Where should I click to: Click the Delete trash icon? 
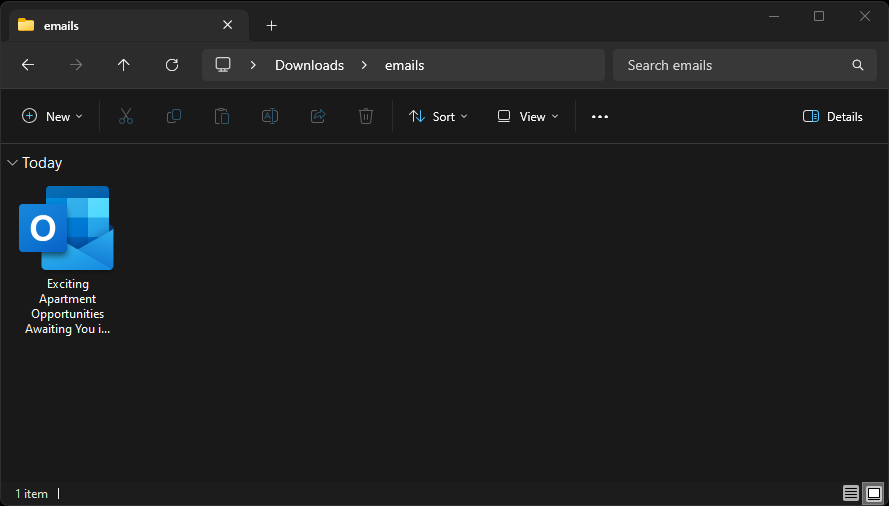[366, 116]
